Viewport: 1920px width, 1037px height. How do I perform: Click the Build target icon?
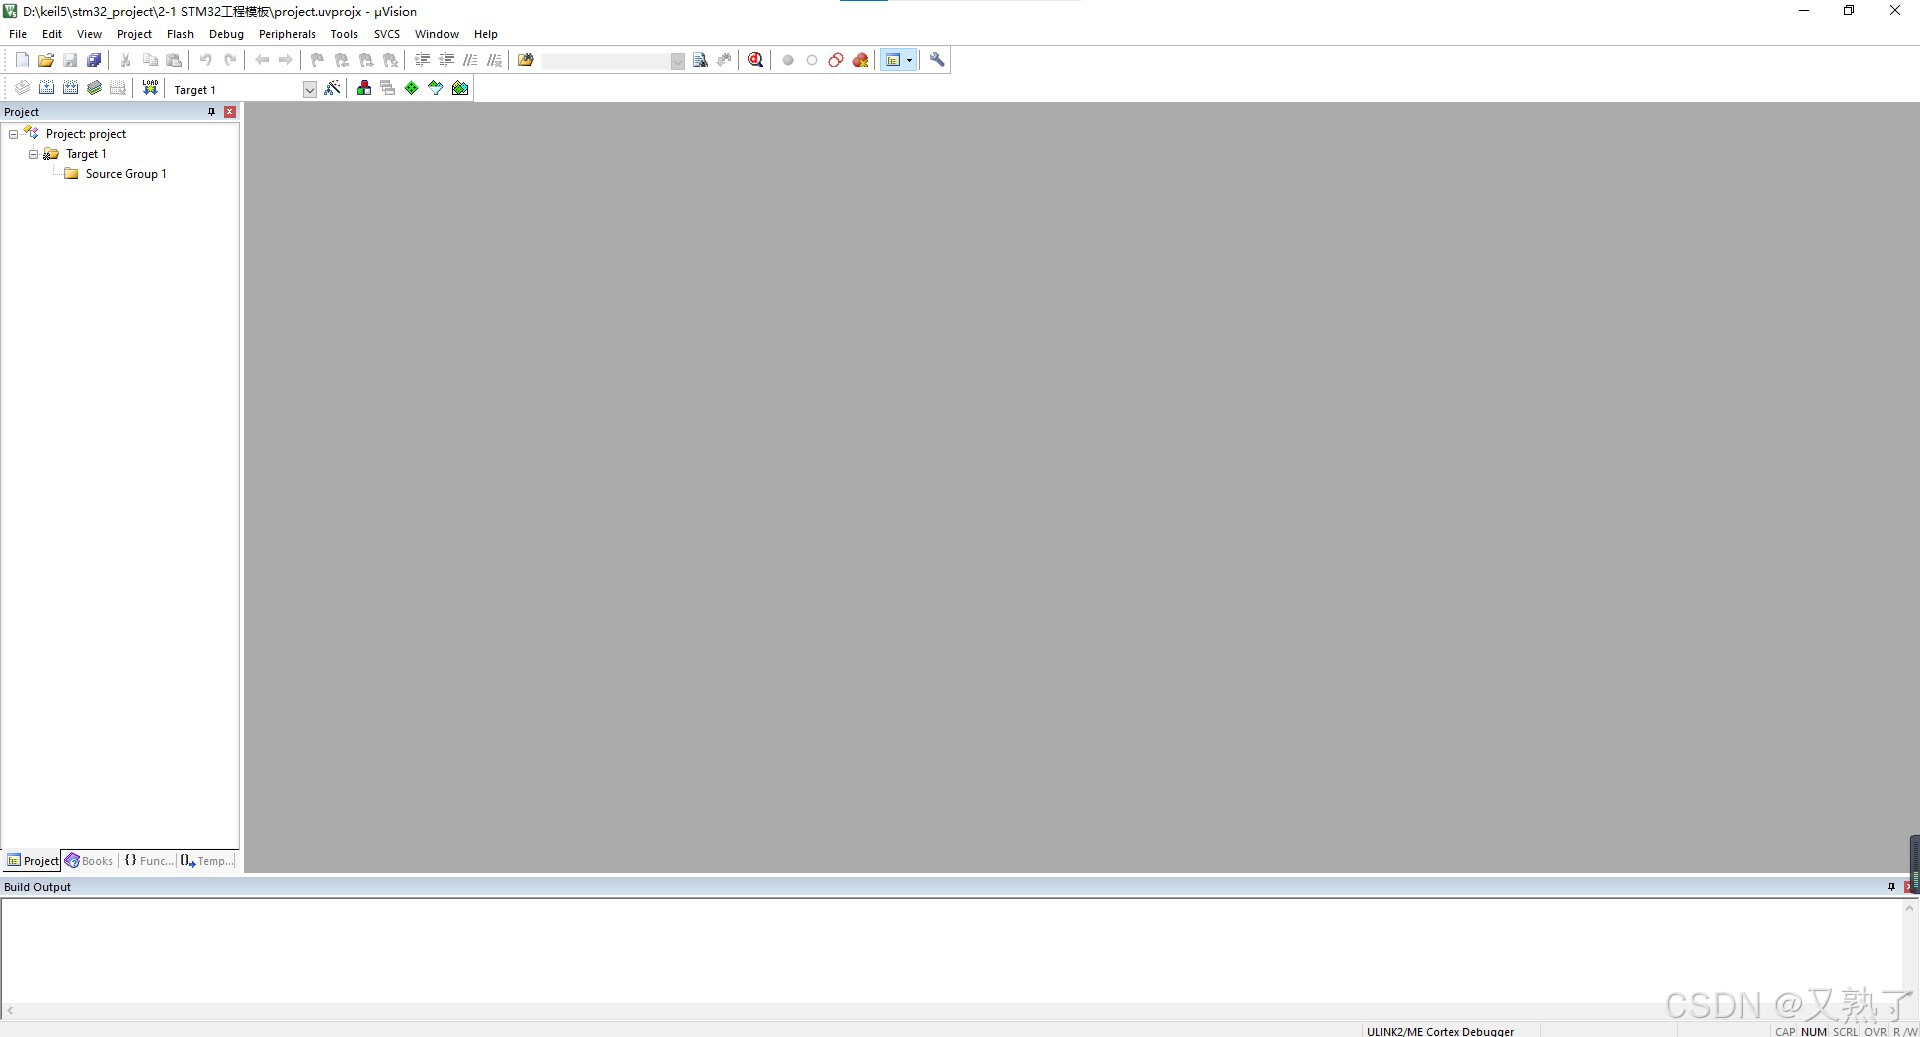(x=46, y=88)
